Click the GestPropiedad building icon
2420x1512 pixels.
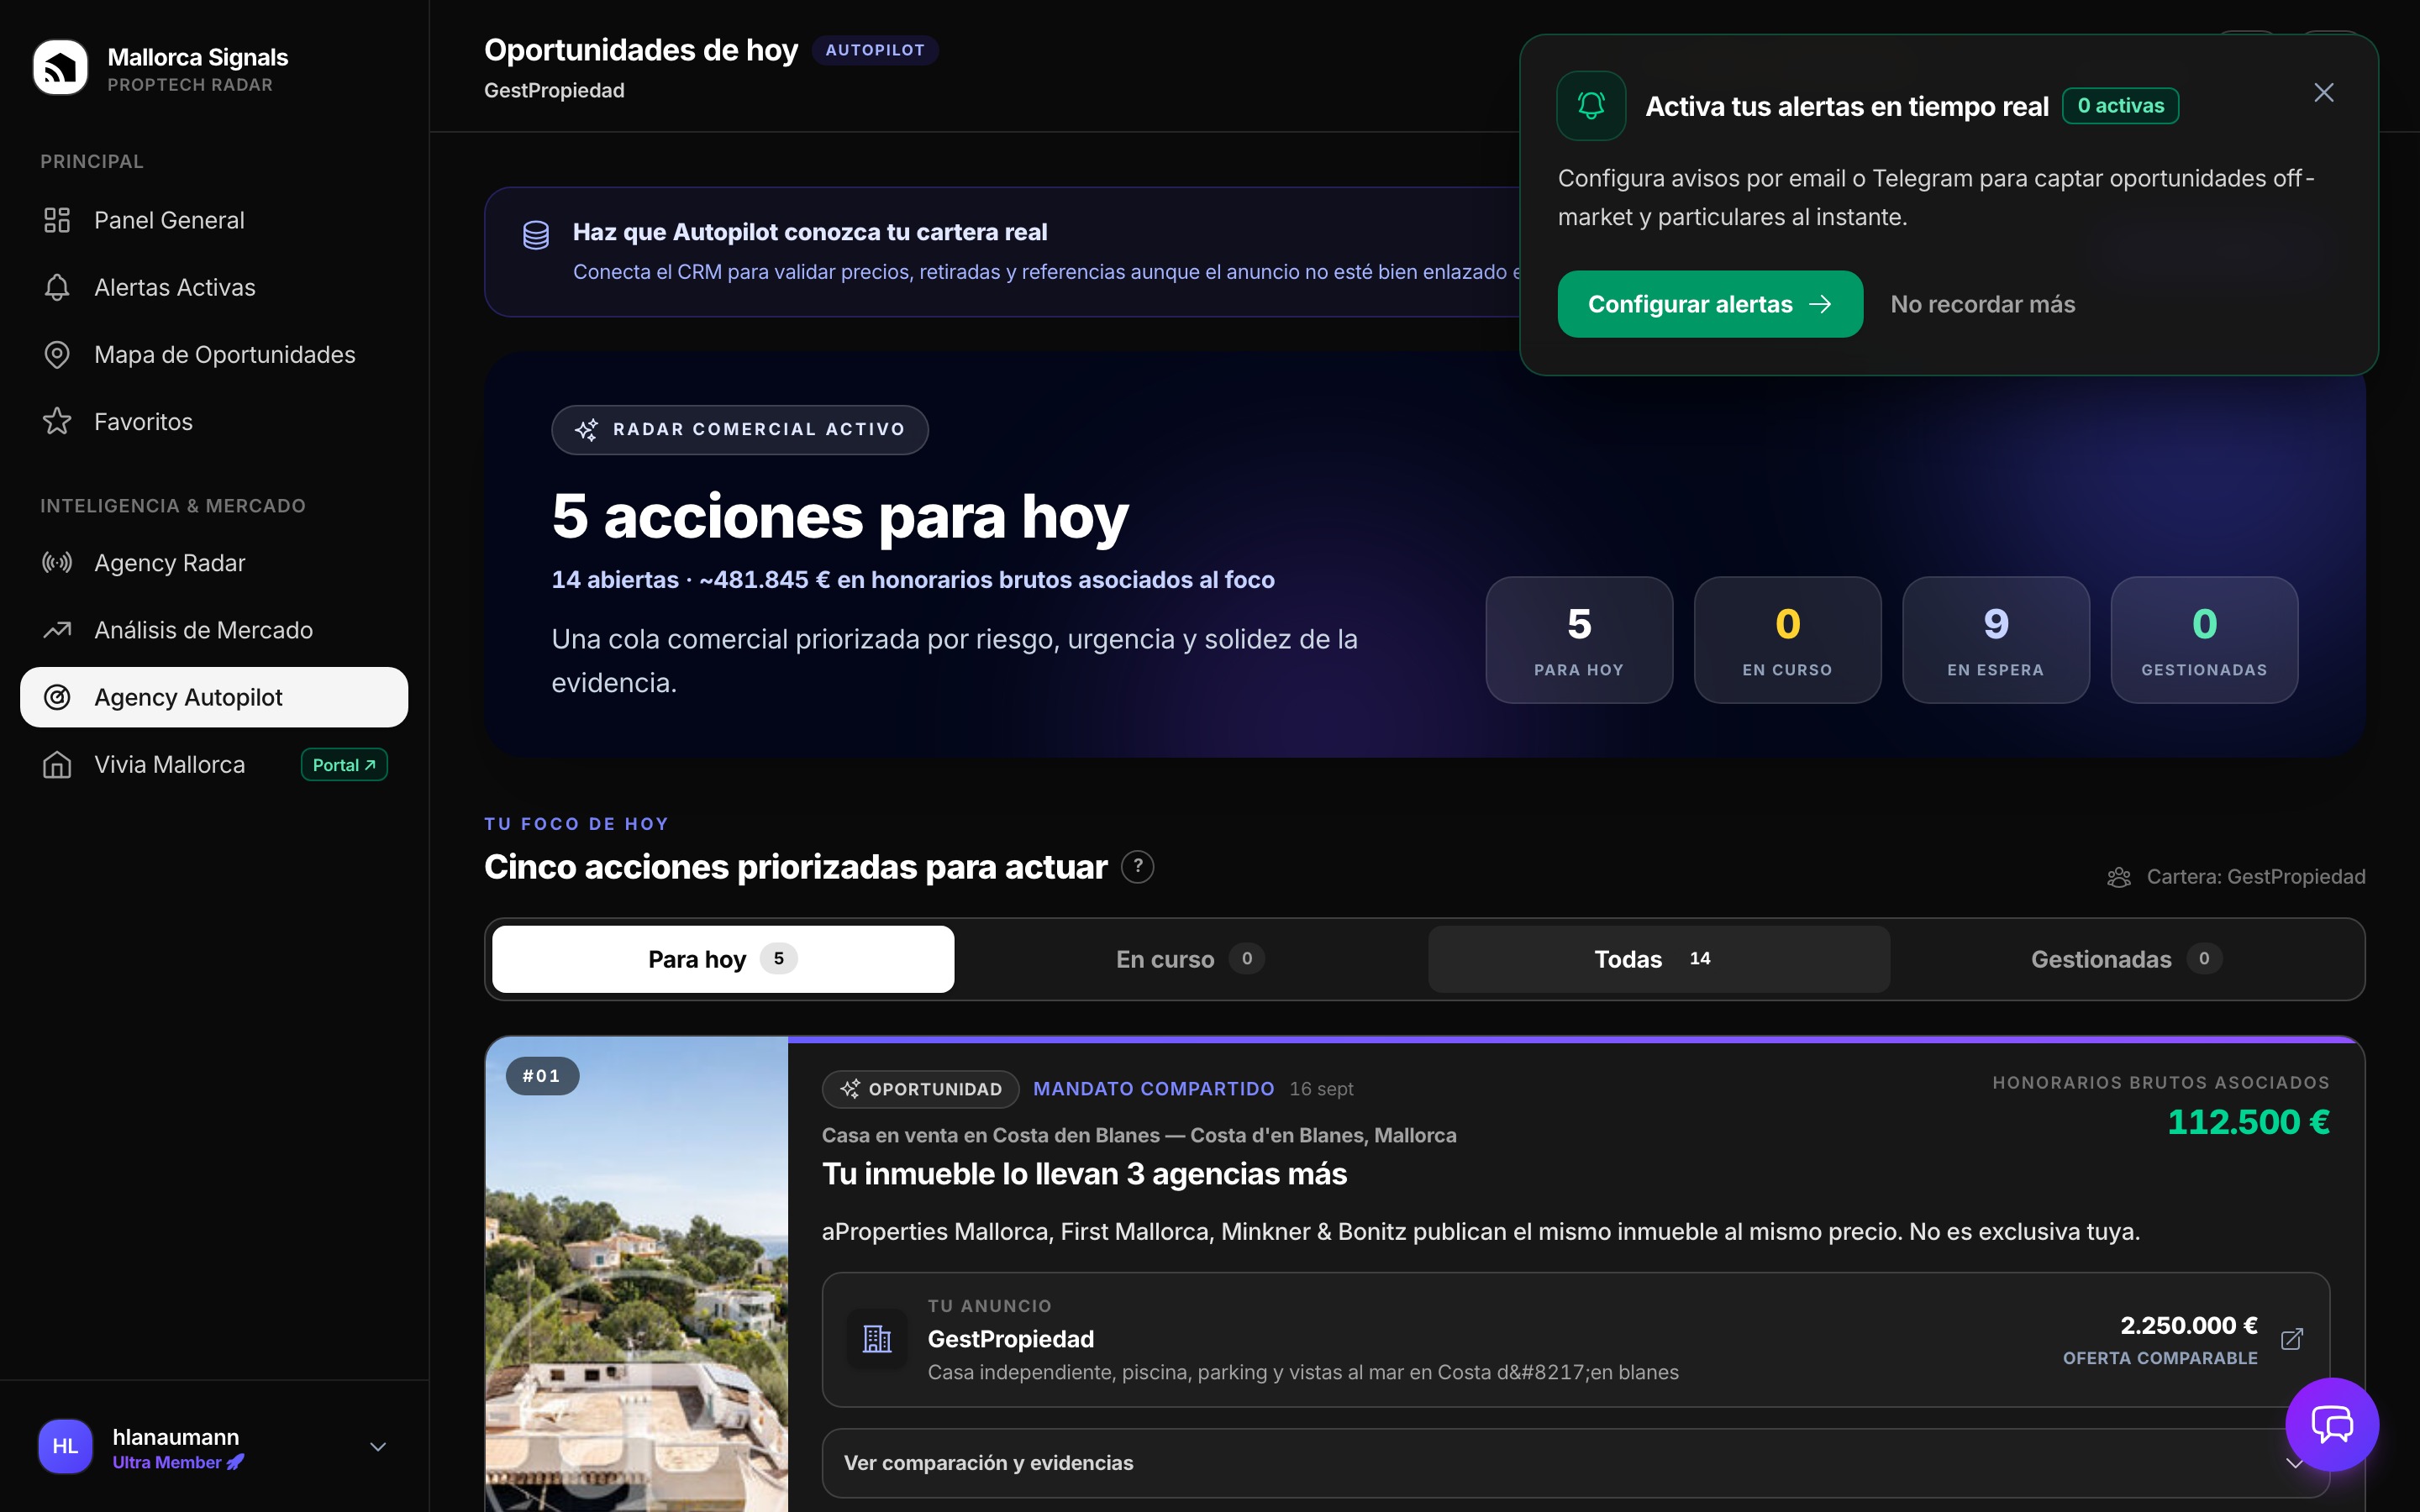point(877,1339)
